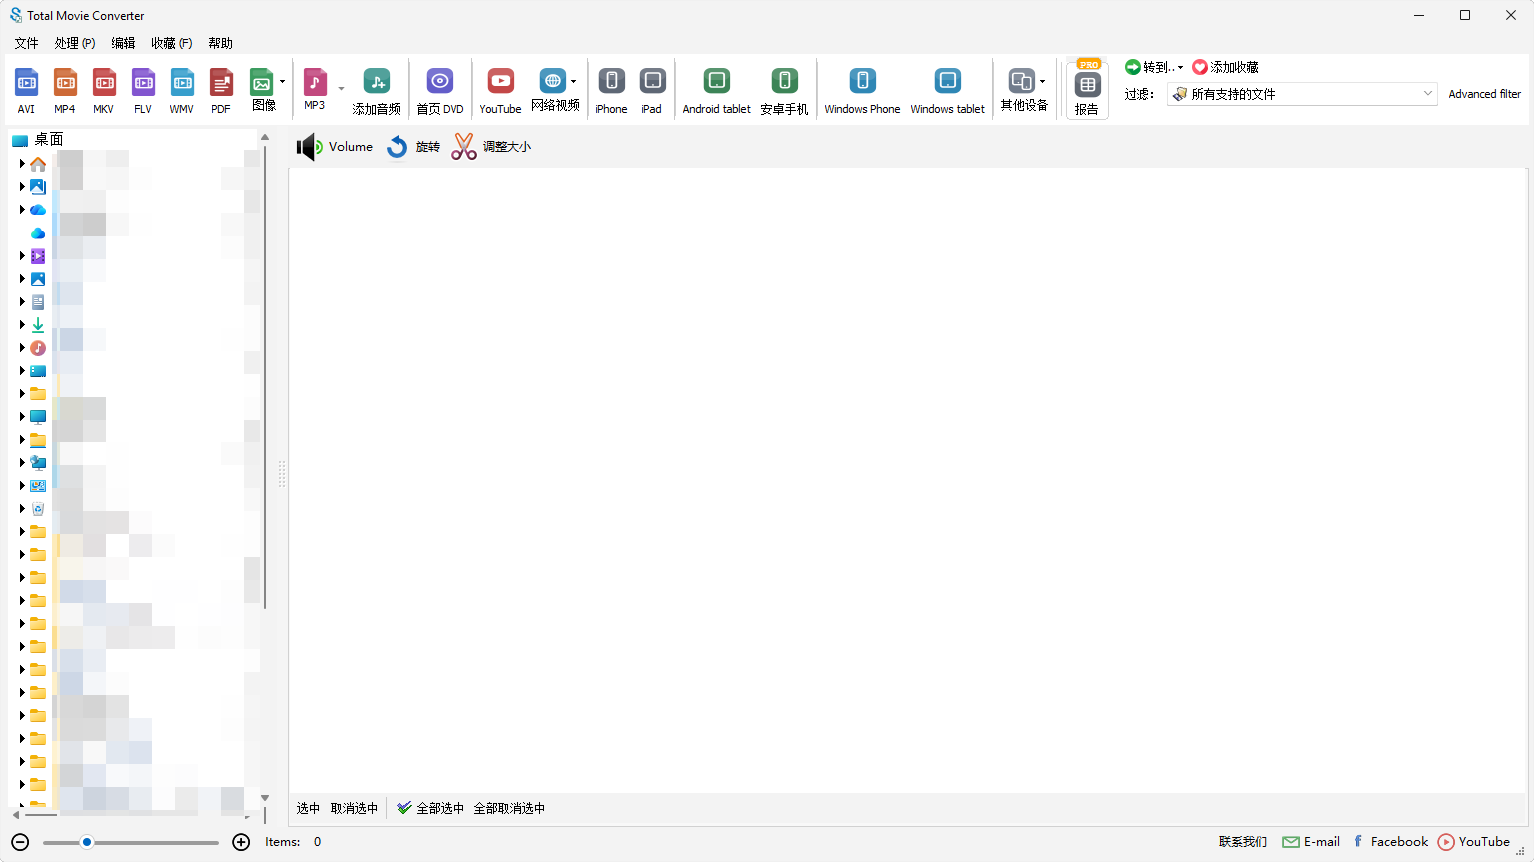Select iPad device preset
The height and width of the screenshot is (862, 1534).
click(x=652, y=91)
